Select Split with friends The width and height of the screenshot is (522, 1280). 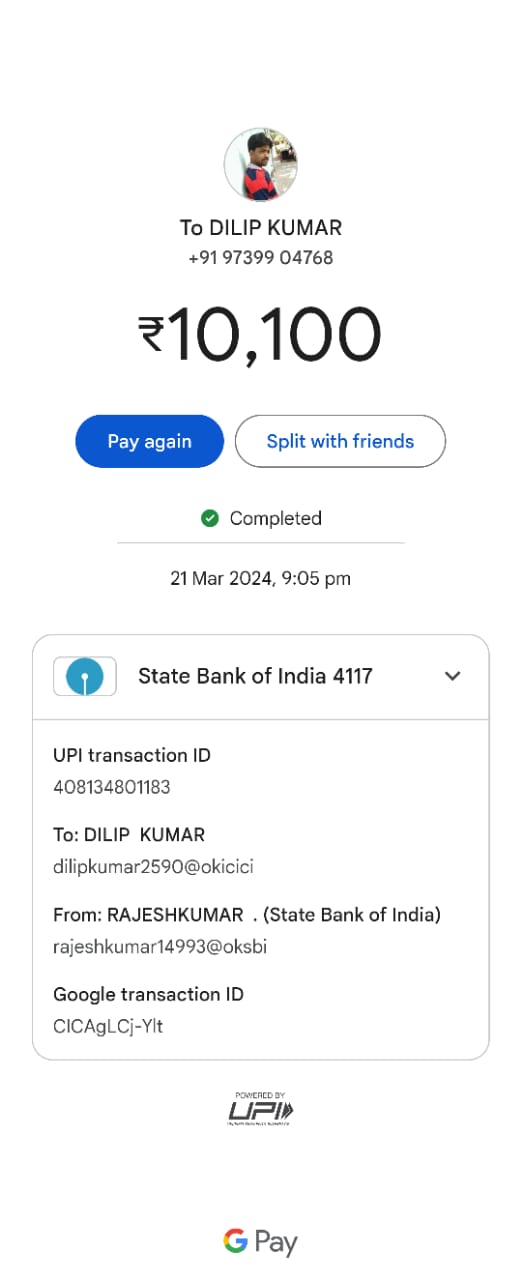(340, 441)
